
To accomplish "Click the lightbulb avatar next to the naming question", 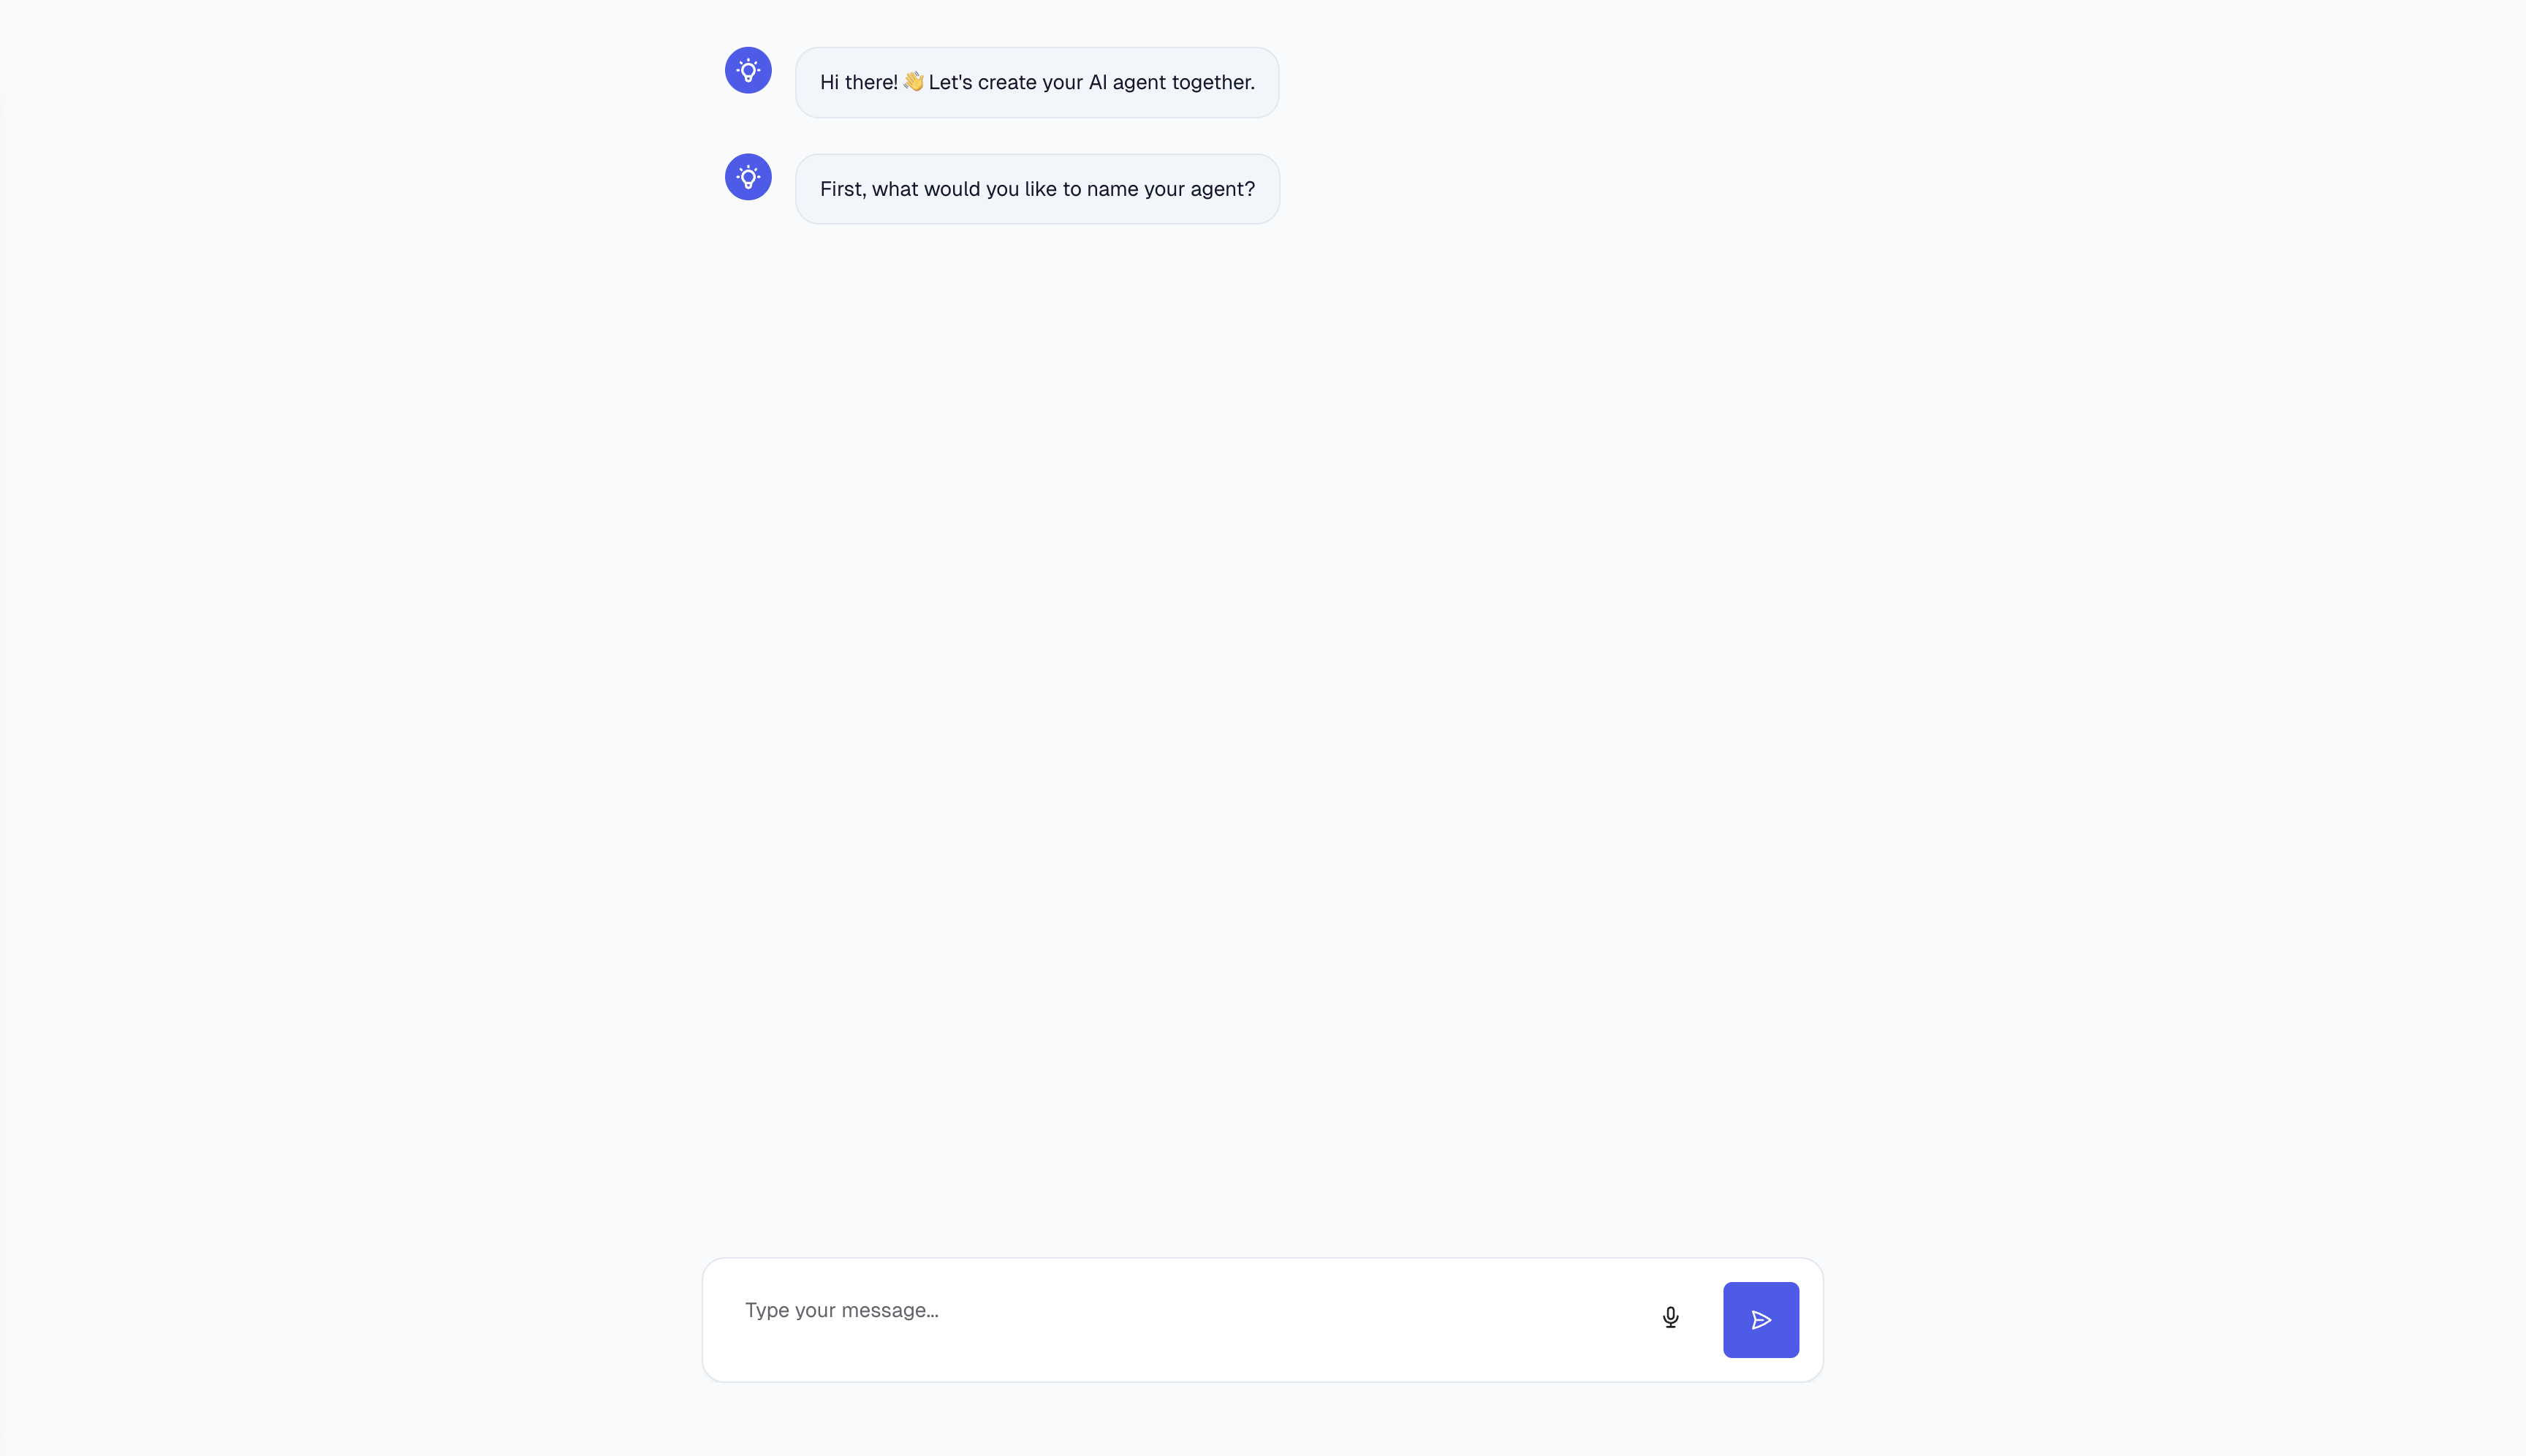I will point(747,176).
